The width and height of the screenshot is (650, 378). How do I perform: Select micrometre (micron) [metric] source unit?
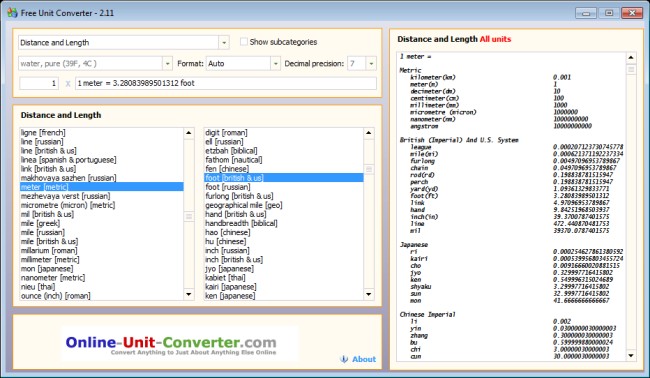click(x=102, y=205)
